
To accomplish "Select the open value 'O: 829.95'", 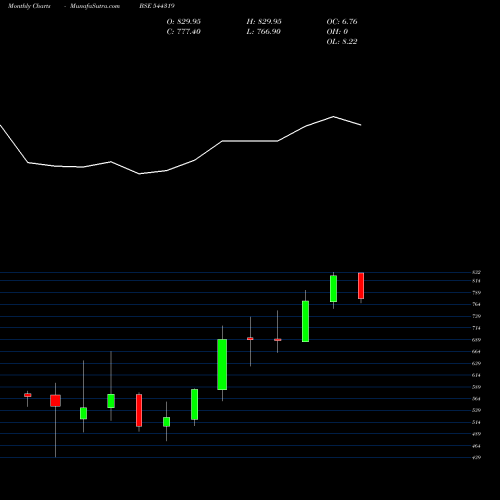I will [184, 22].
